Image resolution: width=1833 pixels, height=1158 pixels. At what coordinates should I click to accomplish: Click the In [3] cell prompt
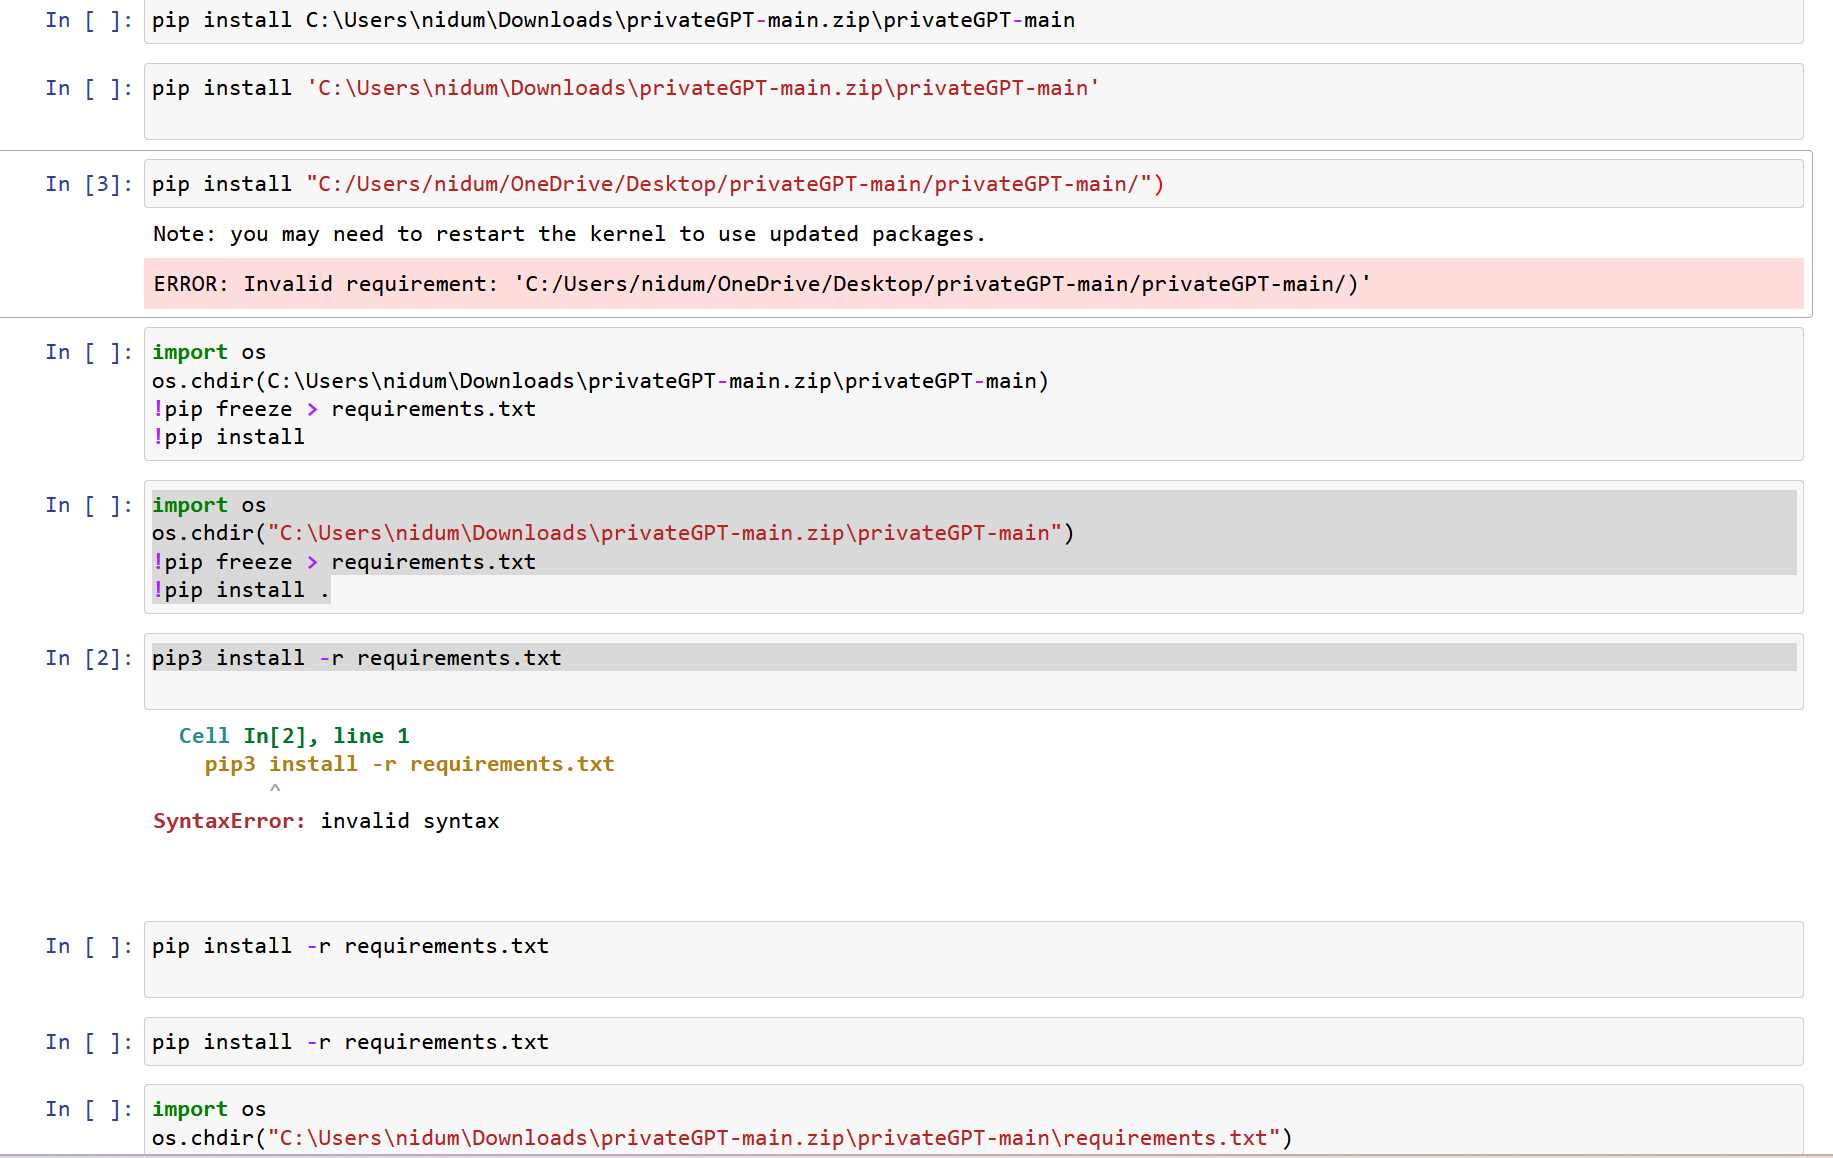(x=88, y=183)
